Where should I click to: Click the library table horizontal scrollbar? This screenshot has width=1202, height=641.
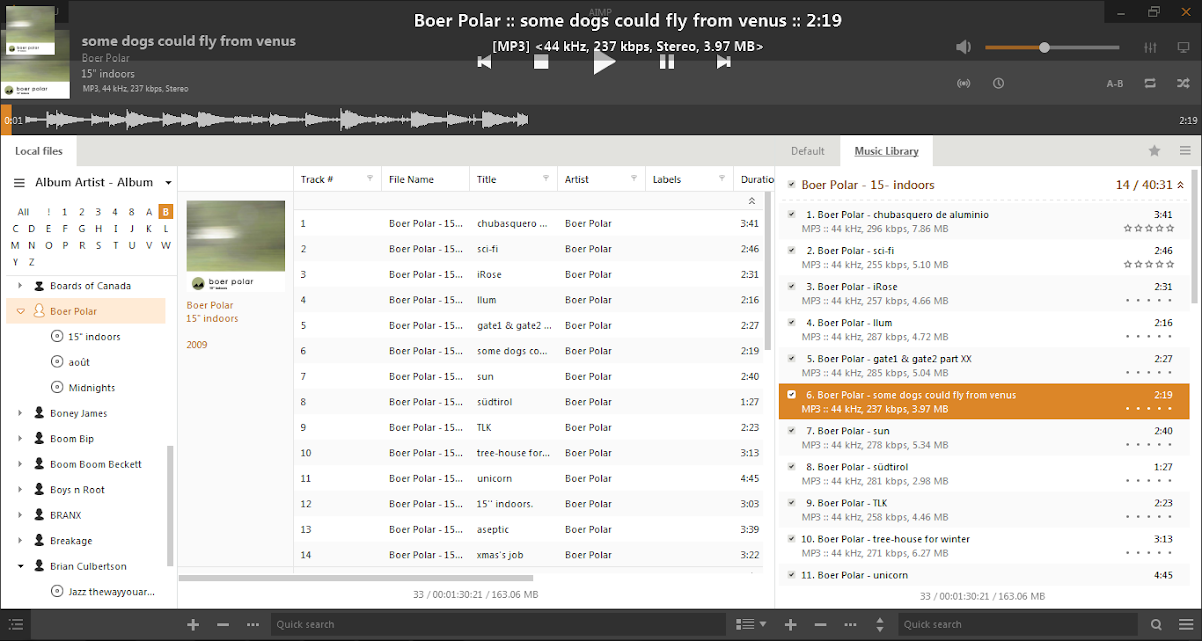tap(356, 577)
